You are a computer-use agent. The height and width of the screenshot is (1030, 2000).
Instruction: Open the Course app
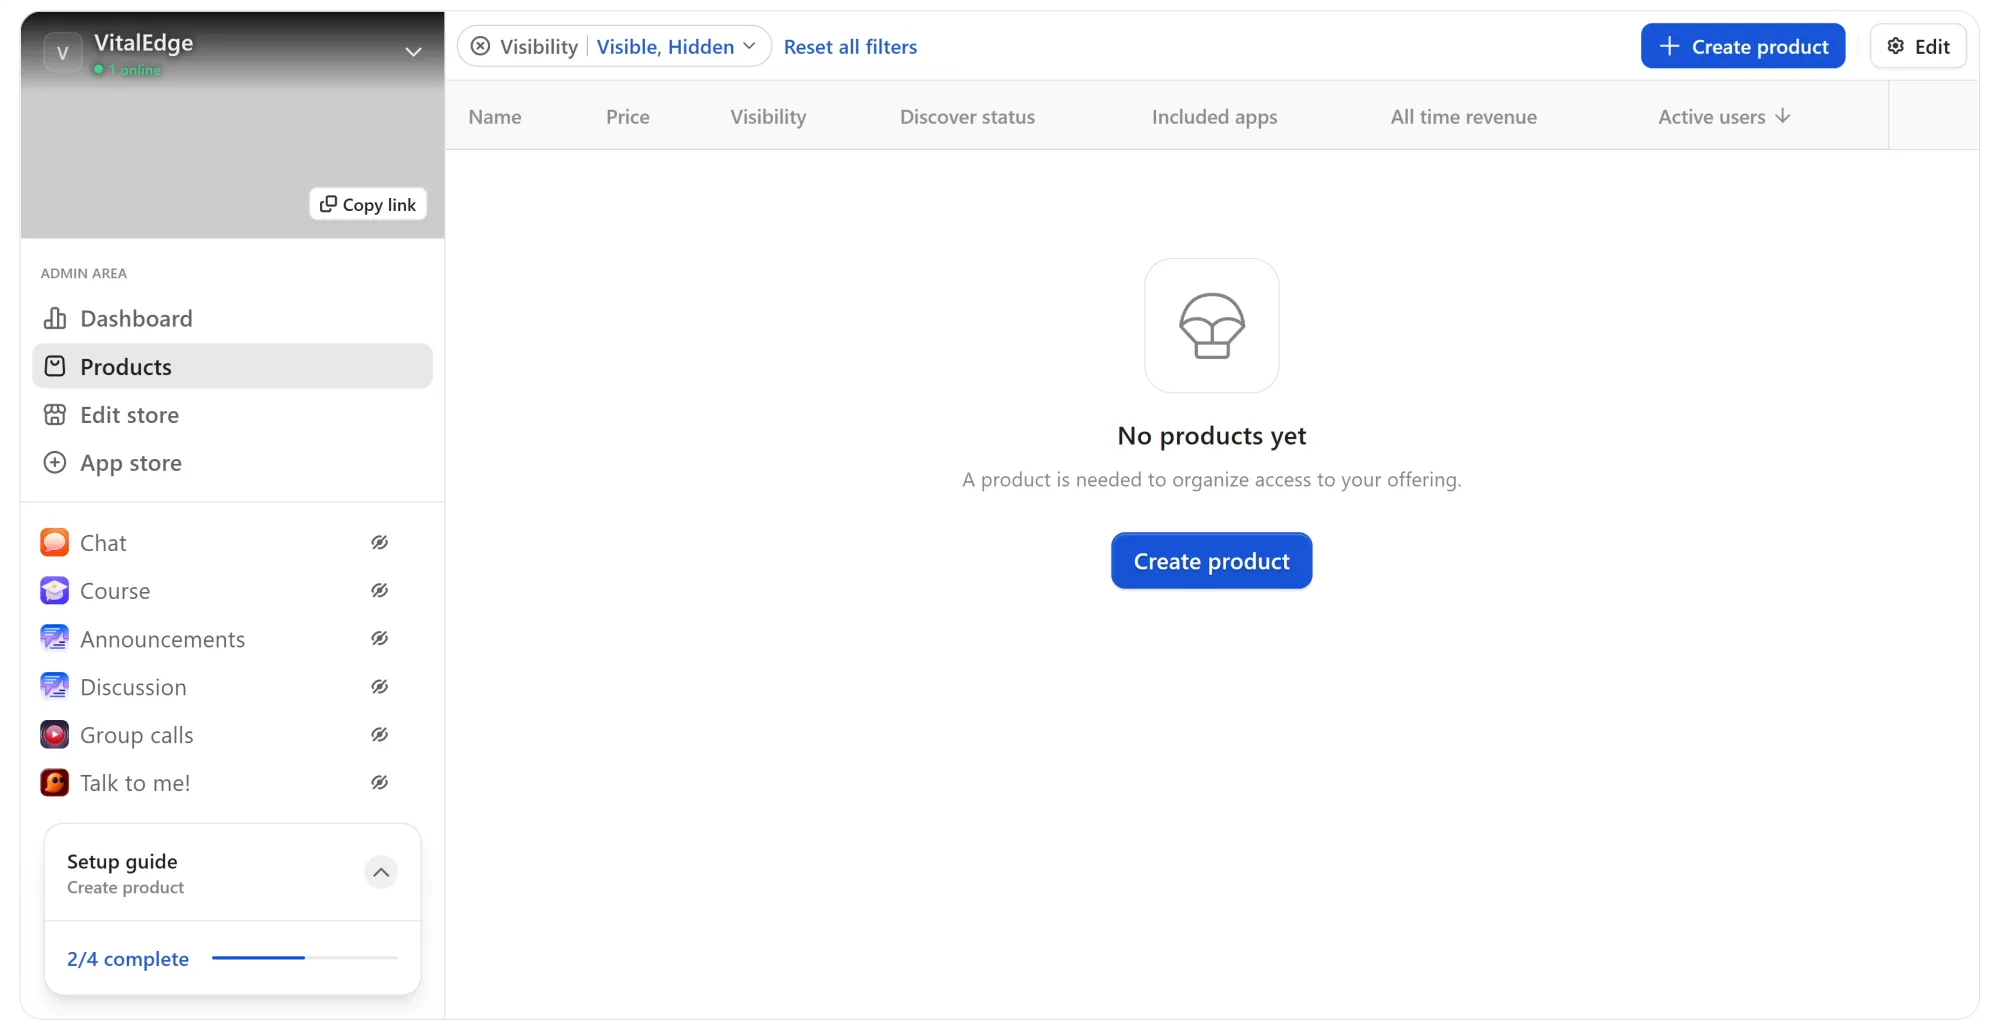[115, 591]
